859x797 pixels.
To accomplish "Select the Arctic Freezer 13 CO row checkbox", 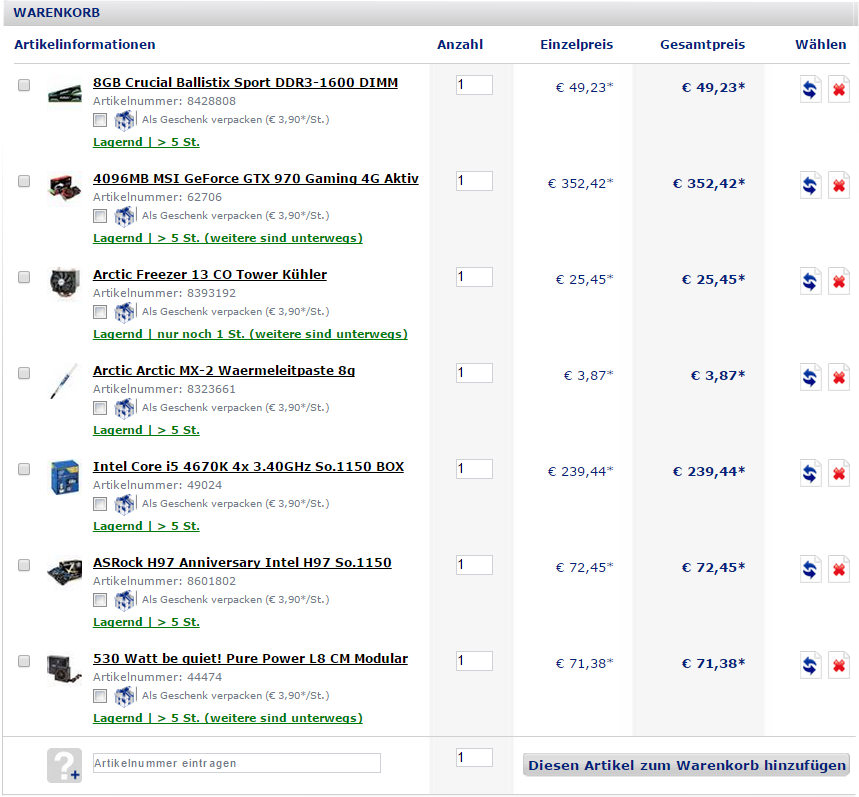I will 24,277.
